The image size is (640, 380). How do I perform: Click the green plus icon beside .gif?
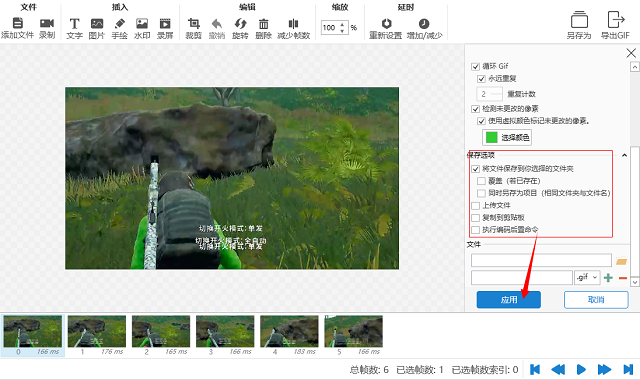(608, 278)
